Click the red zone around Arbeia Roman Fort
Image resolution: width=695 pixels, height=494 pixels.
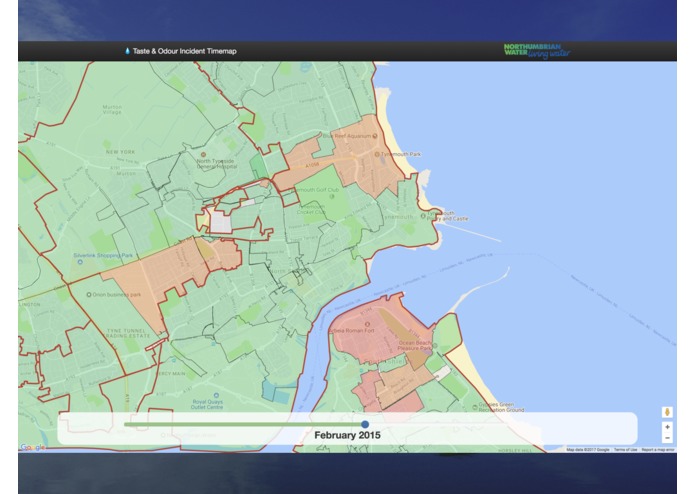[x=355, y=341]
